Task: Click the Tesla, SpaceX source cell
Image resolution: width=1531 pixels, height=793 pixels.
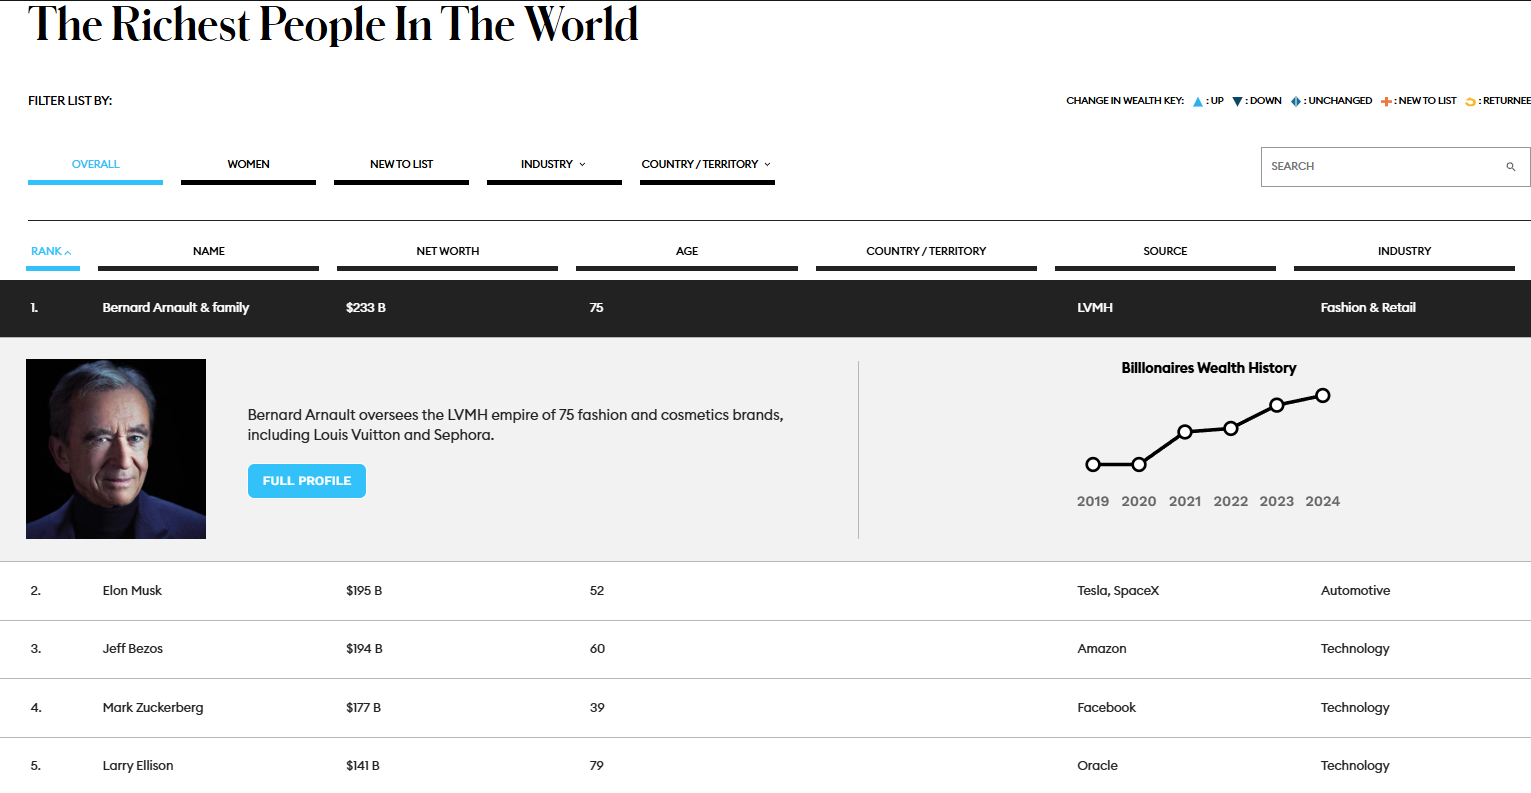Action: [x=1118, y=591]
